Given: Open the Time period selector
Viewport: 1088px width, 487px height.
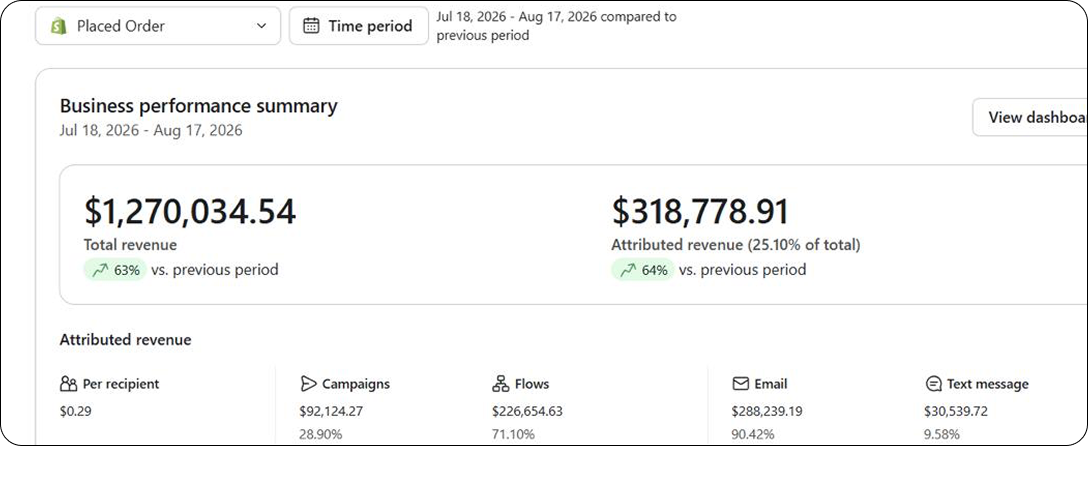Looking at the screenshot, I should pyautogui.click(x=359, y=26).
